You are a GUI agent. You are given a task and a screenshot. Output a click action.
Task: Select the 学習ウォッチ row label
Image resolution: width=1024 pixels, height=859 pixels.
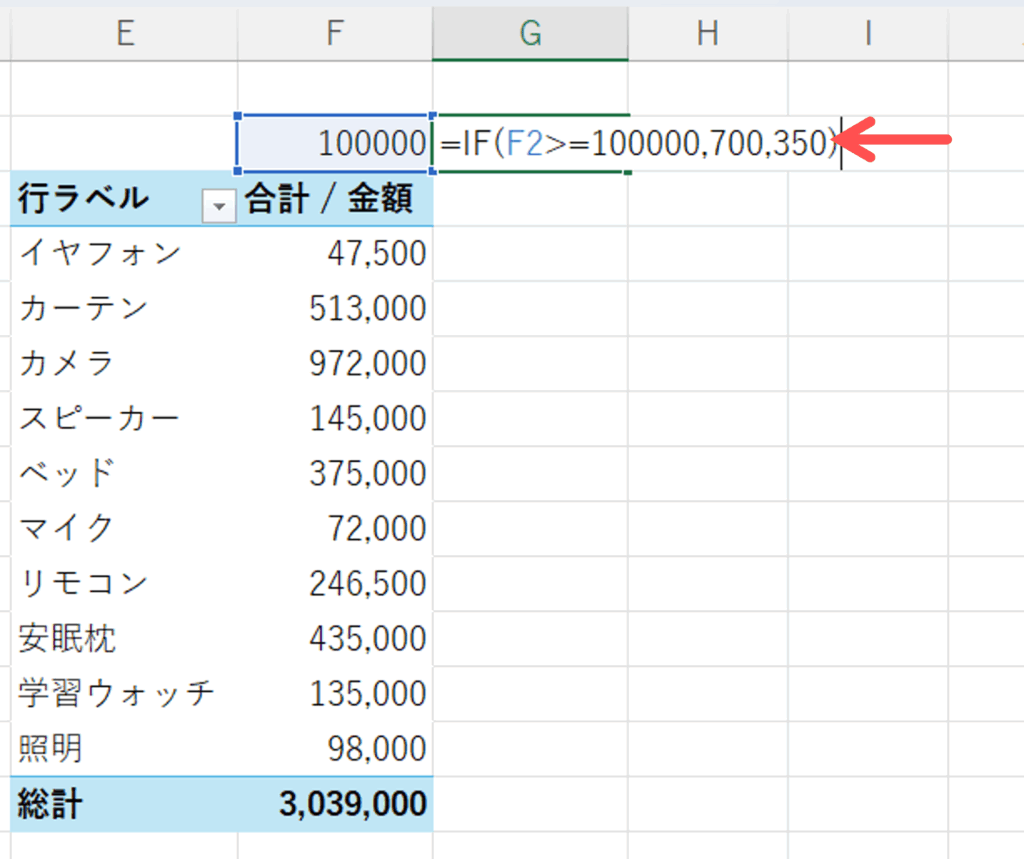(x=116, y=694)
